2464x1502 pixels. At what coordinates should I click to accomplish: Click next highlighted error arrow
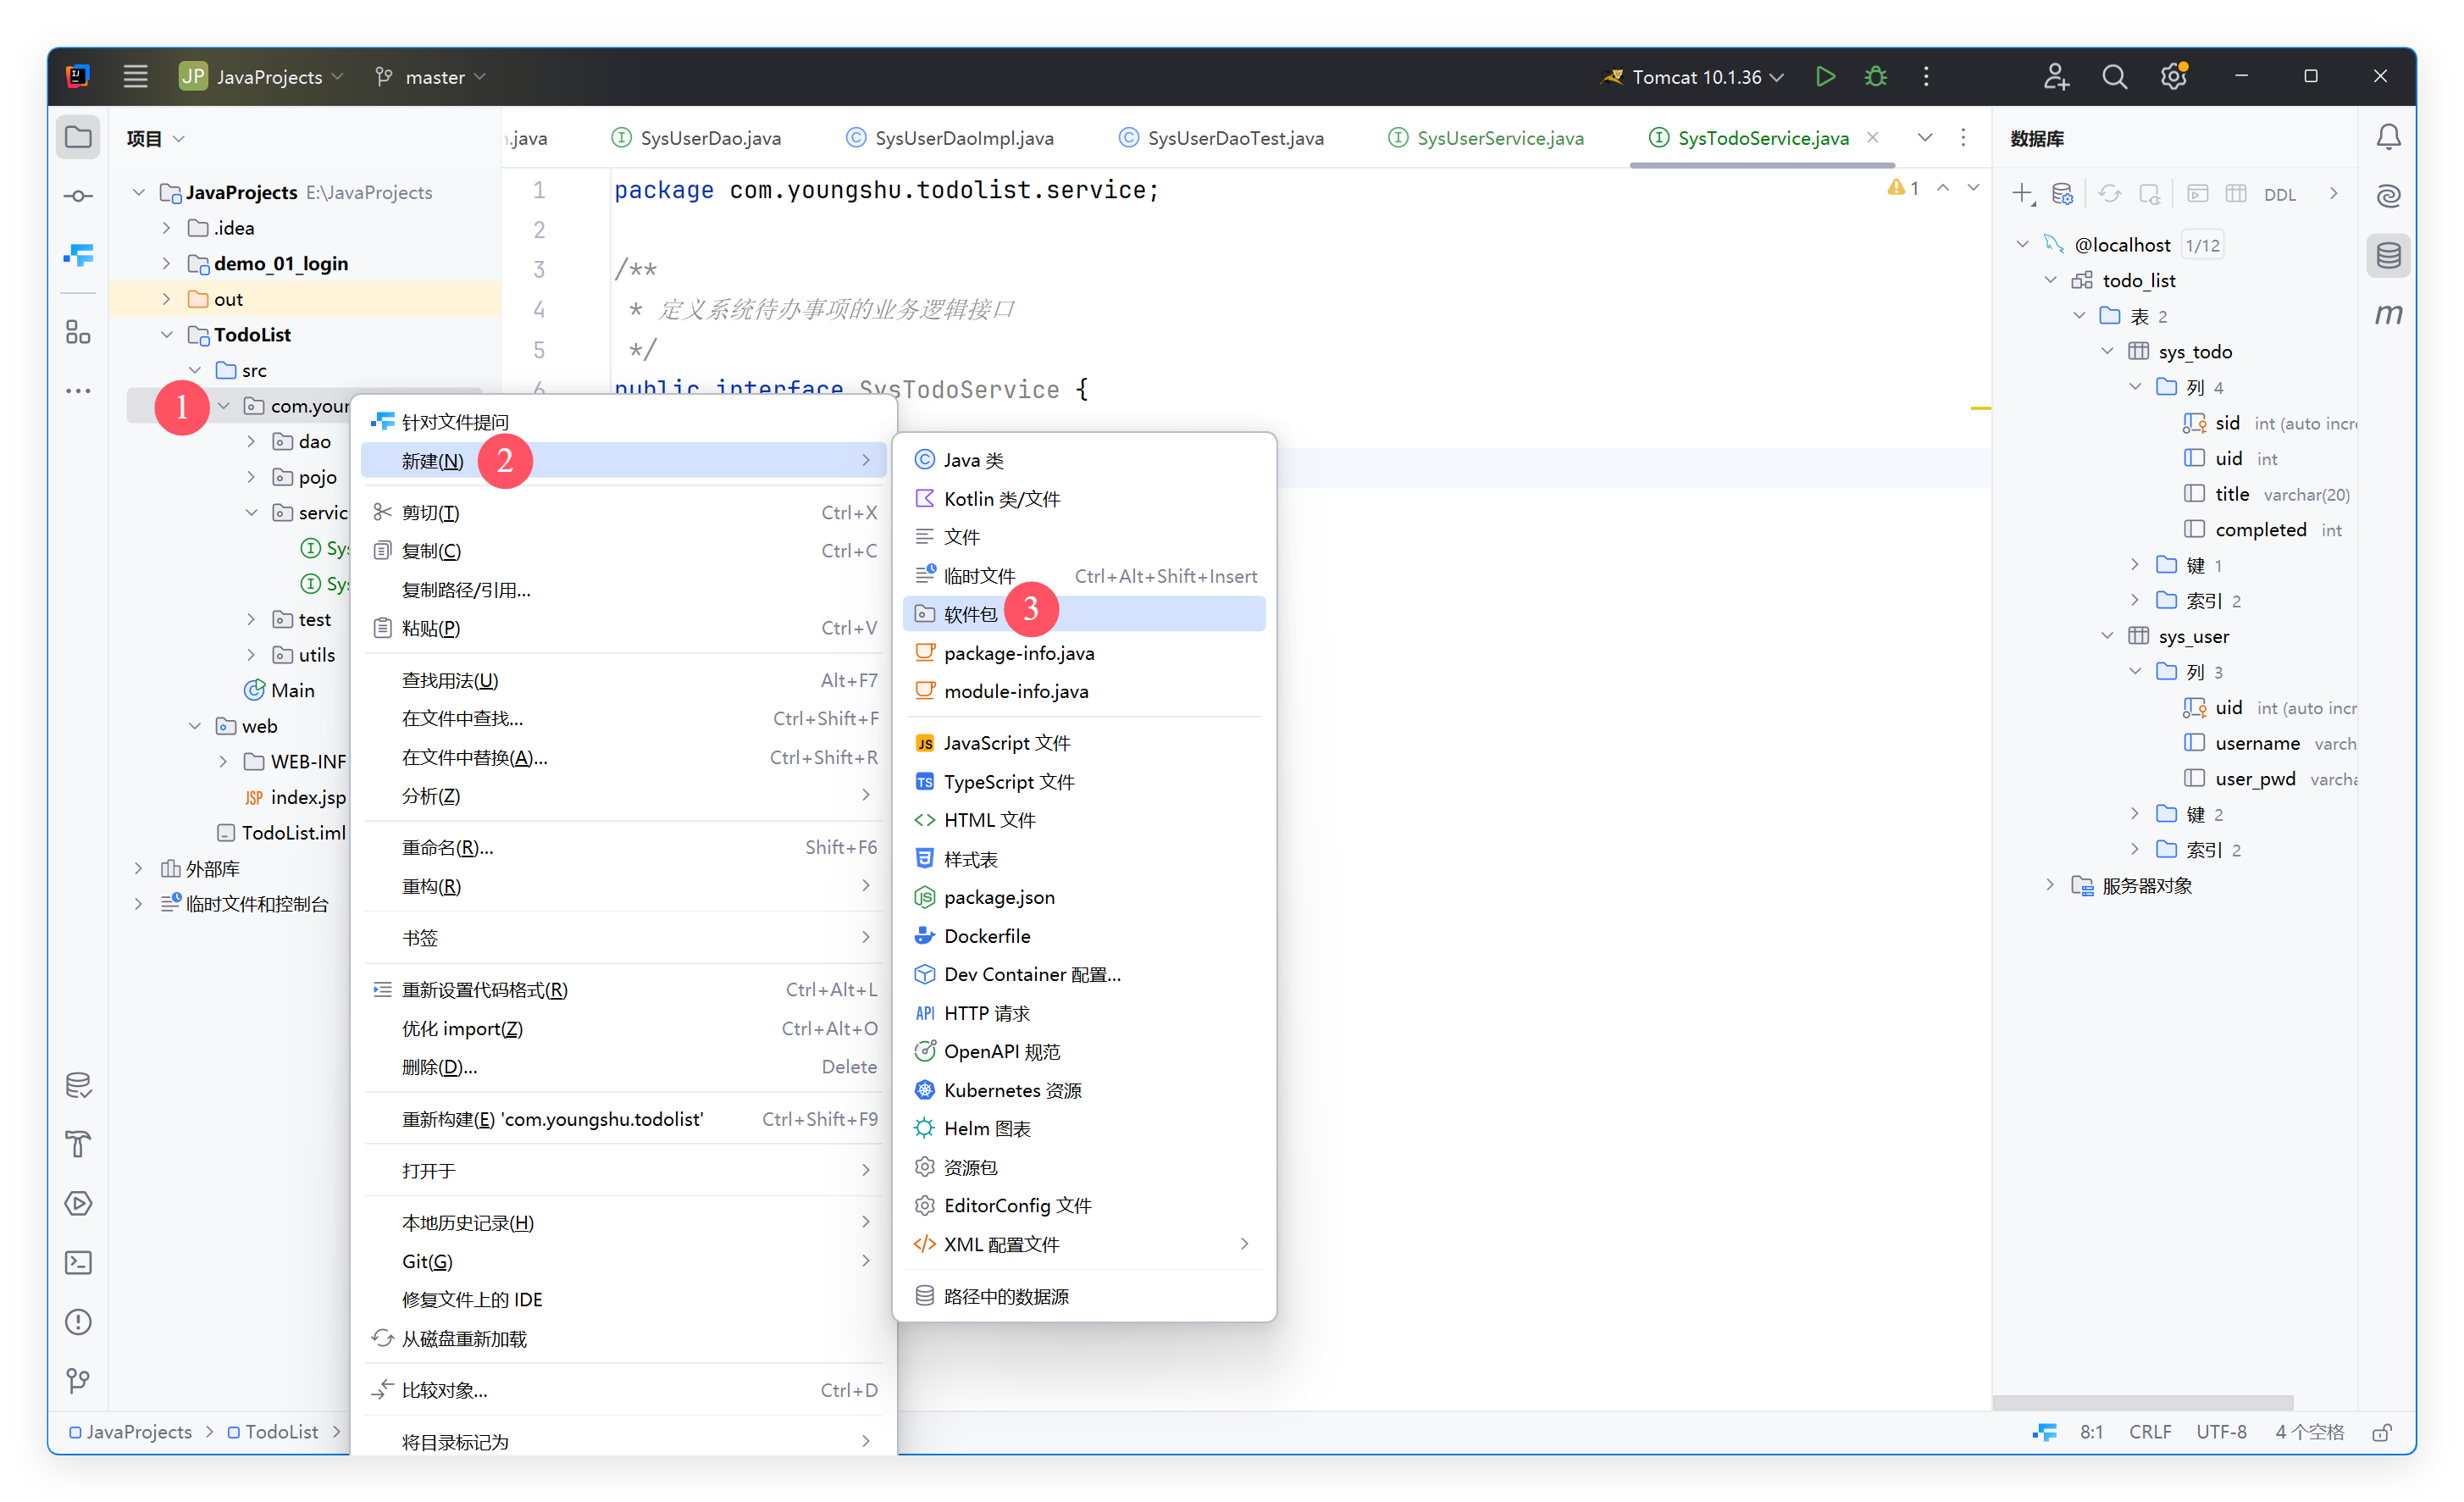[x=1973, y=188]
